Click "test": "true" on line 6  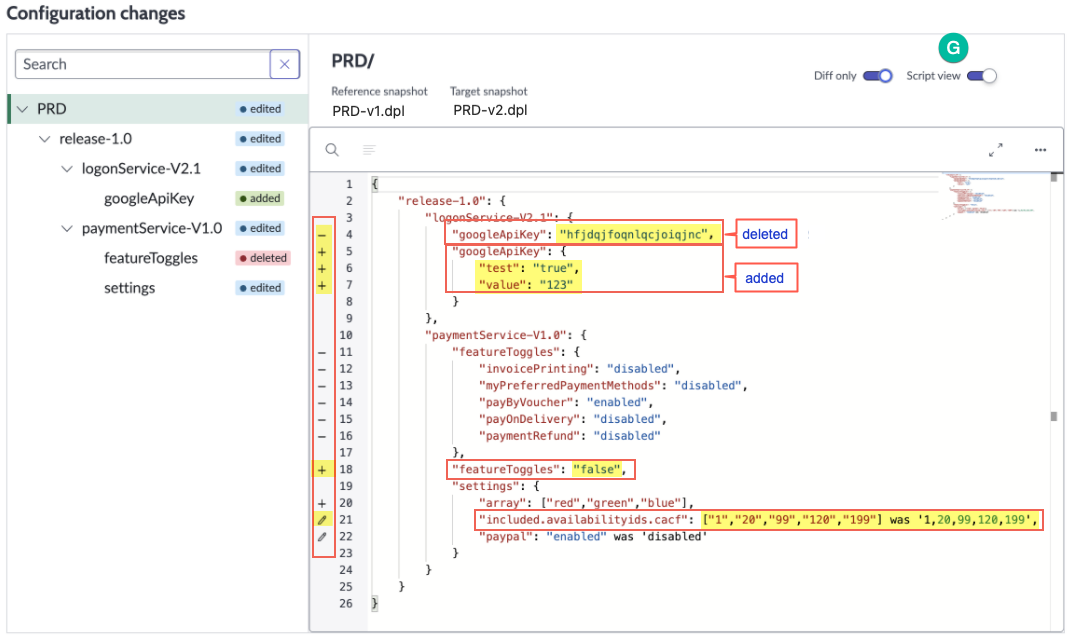528,269
